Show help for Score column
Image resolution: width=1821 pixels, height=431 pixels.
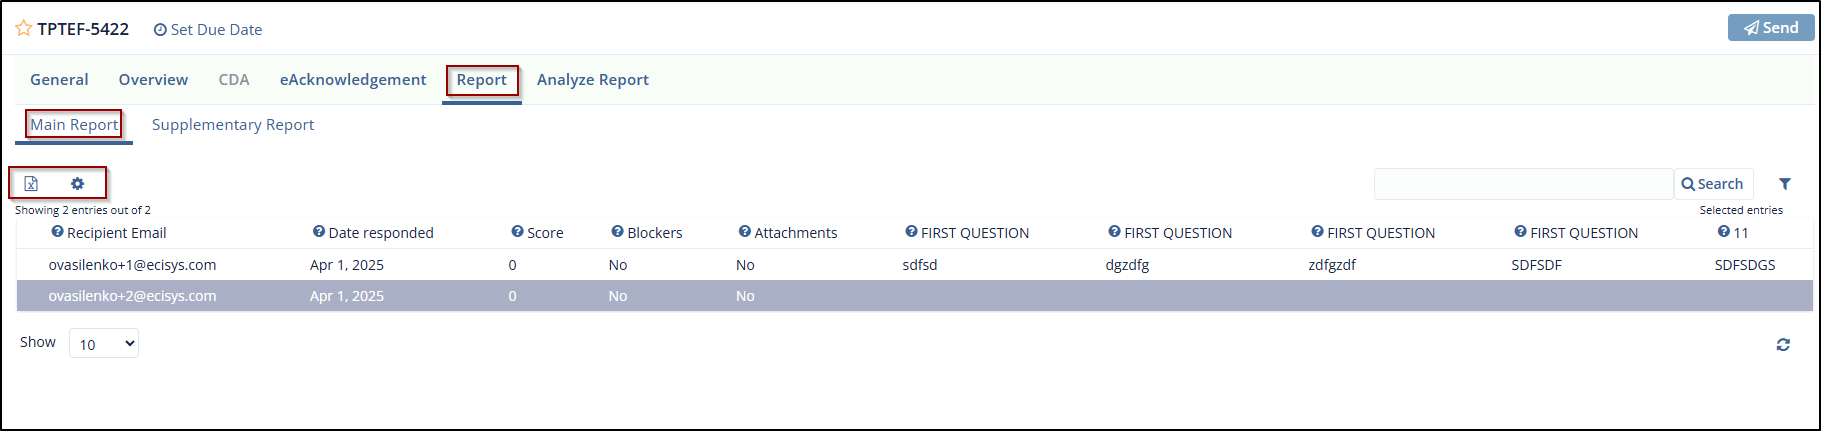tap(517, 232)
